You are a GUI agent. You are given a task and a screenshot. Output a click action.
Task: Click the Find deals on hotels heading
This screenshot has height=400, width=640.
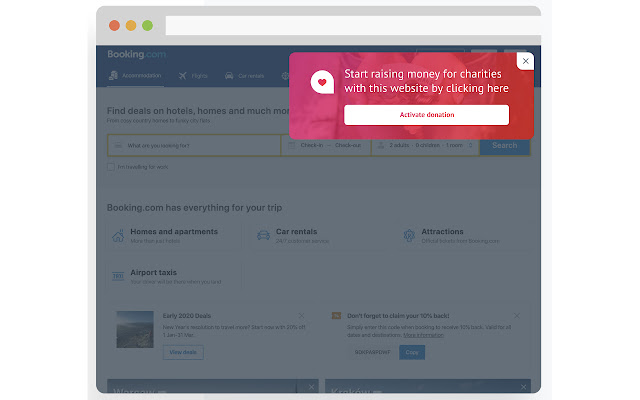click(198, 111)
